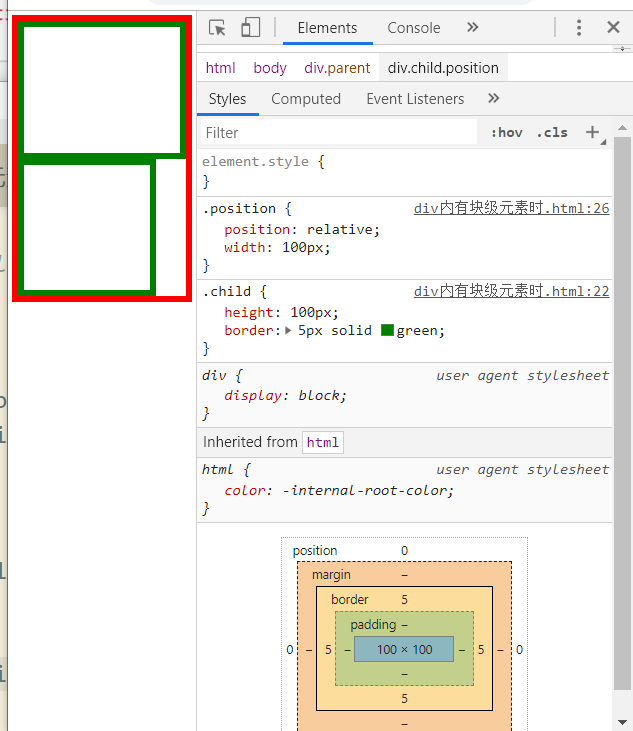
Task: Show more Styles sidebar tabs chevron
Action: (x=493, y=98)
